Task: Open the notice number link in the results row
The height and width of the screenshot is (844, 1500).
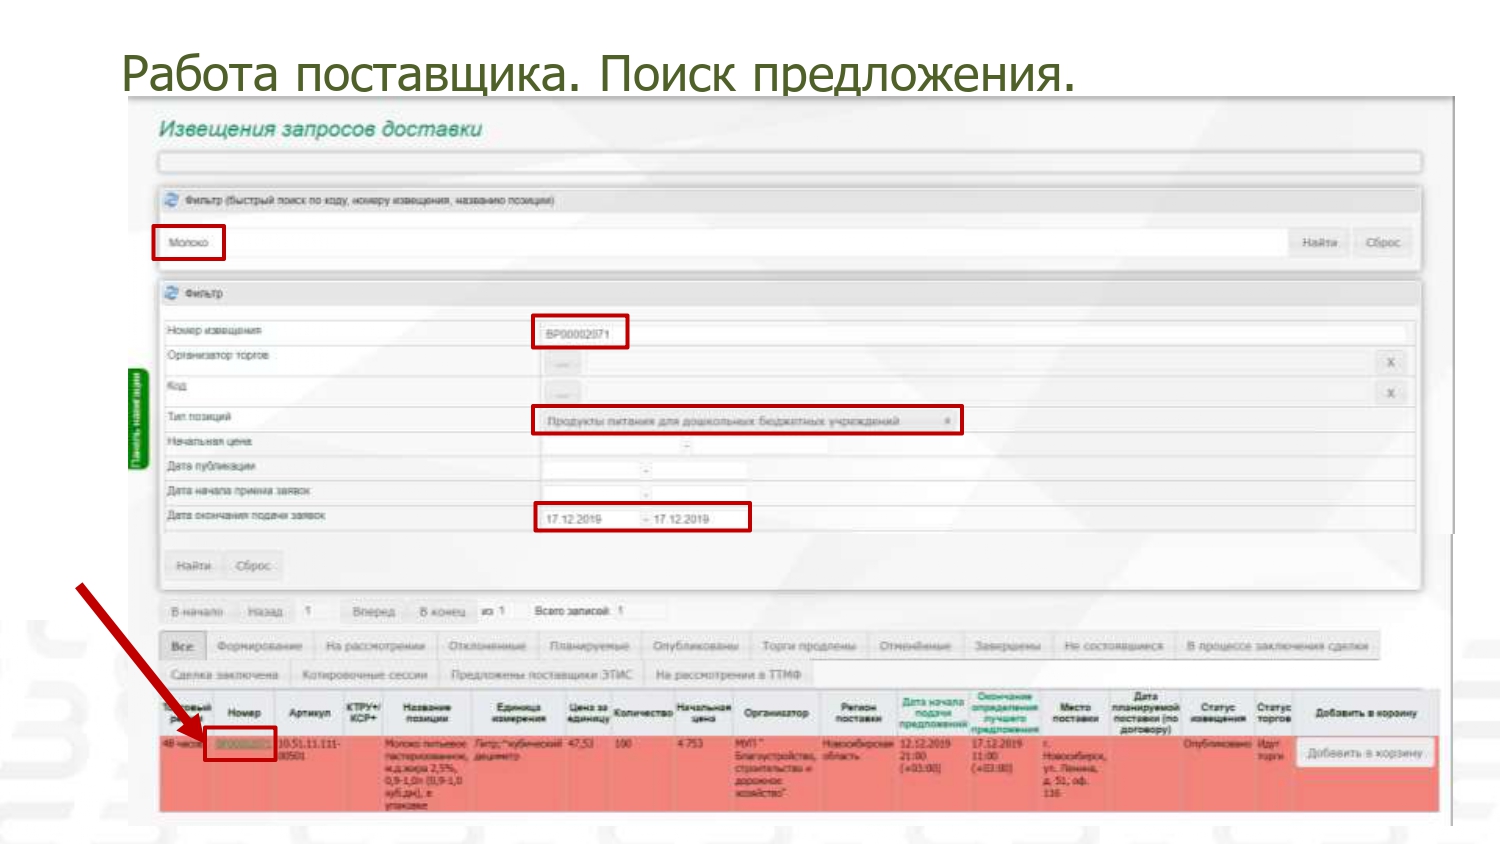Action: pos(241,744)
